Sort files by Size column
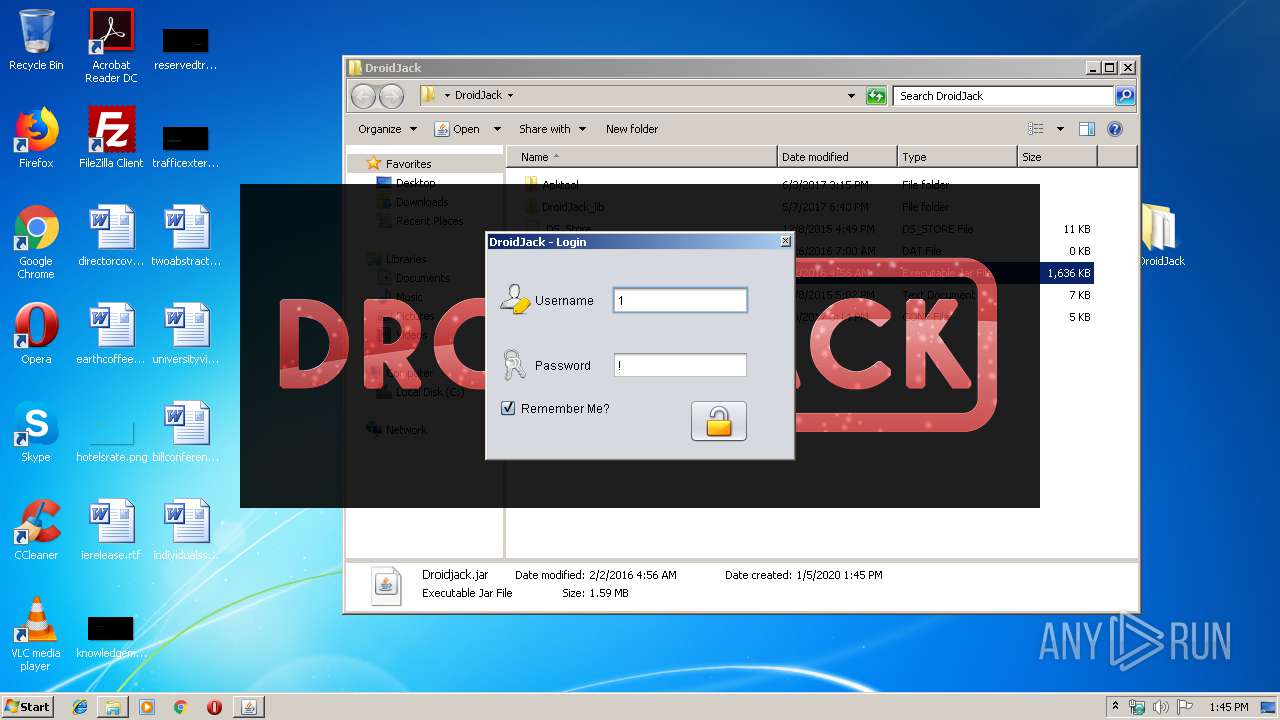Image resolution: width=1280 pixels, height=720 pixels. coord(1057,157)
